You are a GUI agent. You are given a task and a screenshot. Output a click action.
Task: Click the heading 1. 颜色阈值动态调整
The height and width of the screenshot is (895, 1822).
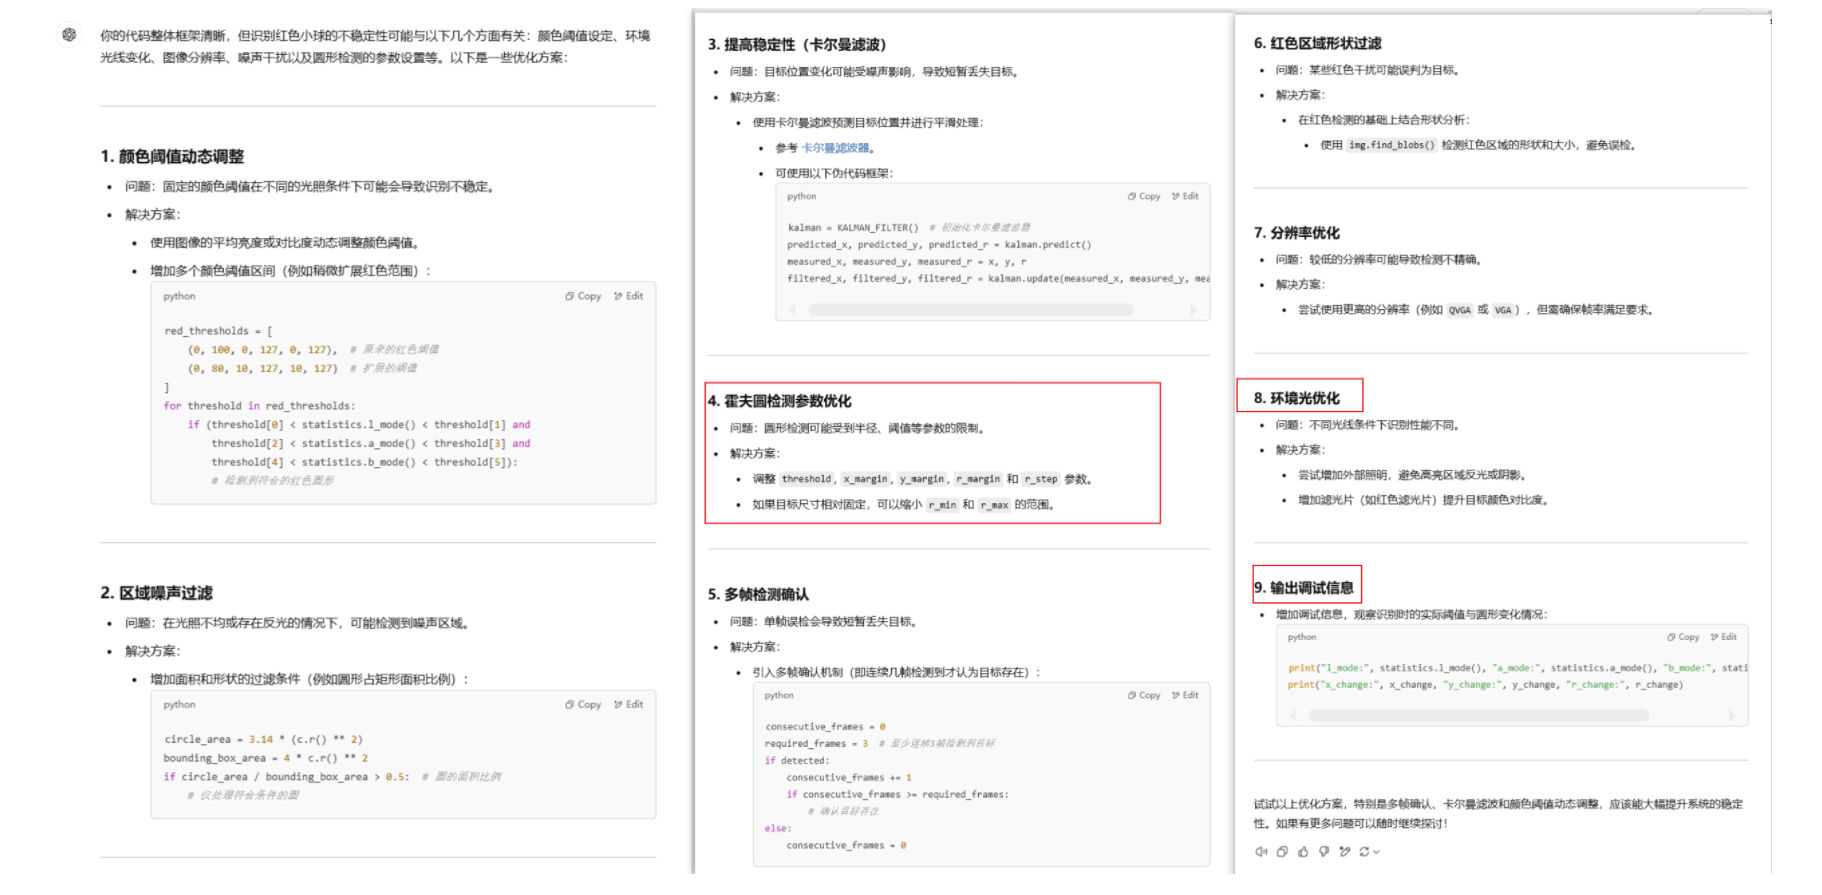[x=172, y=156]
